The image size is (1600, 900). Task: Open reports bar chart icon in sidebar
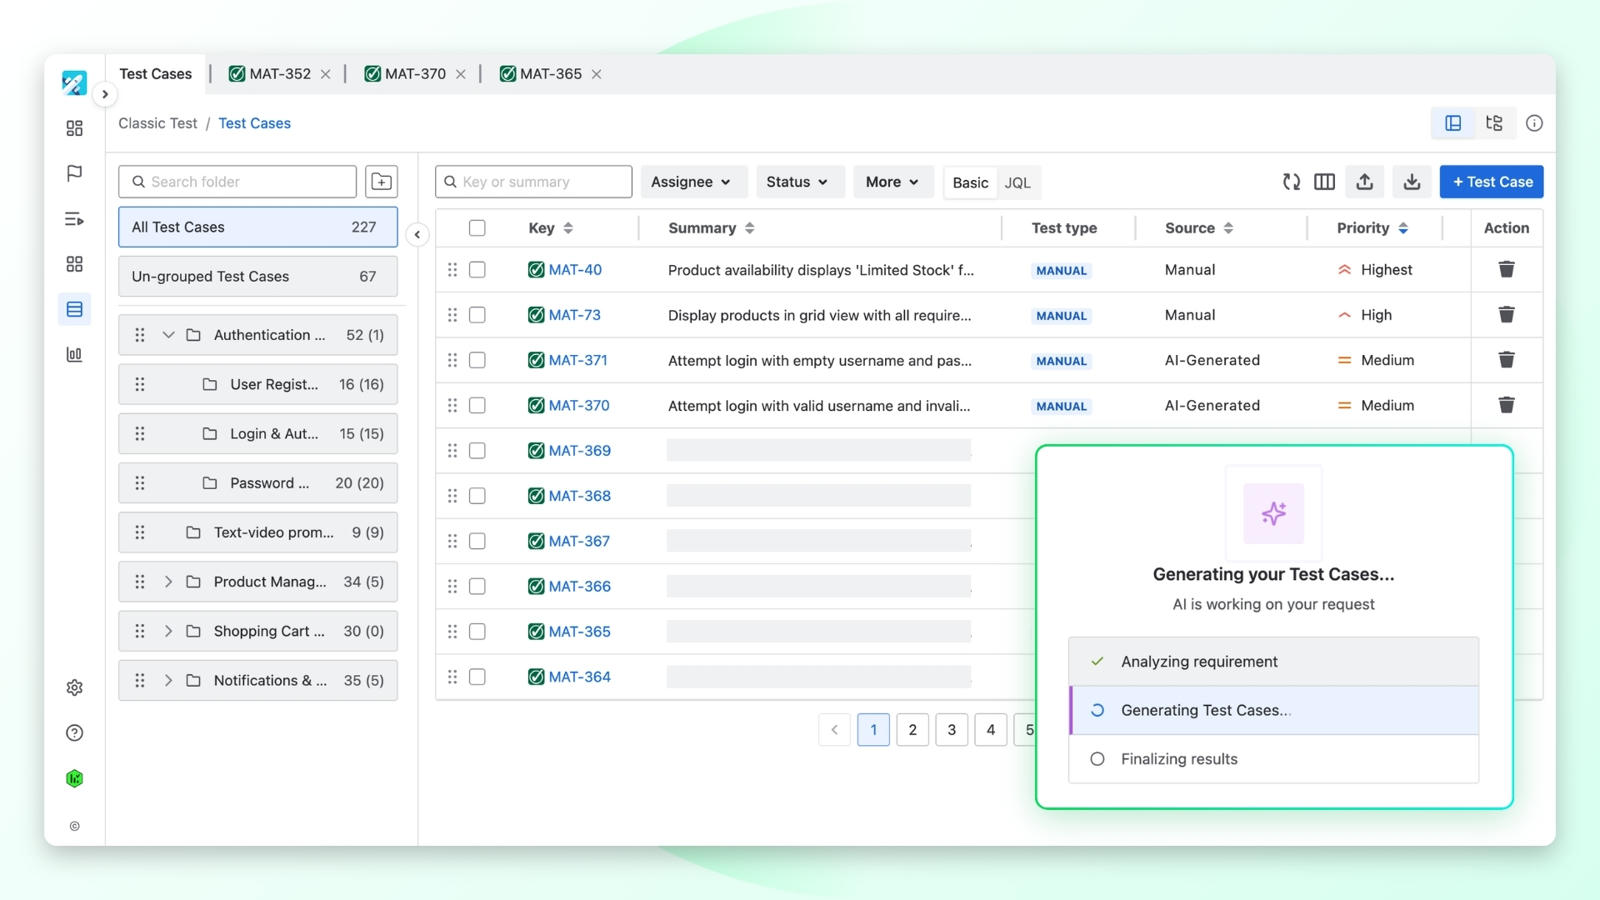pyautogui.click(x=74, y=354)
